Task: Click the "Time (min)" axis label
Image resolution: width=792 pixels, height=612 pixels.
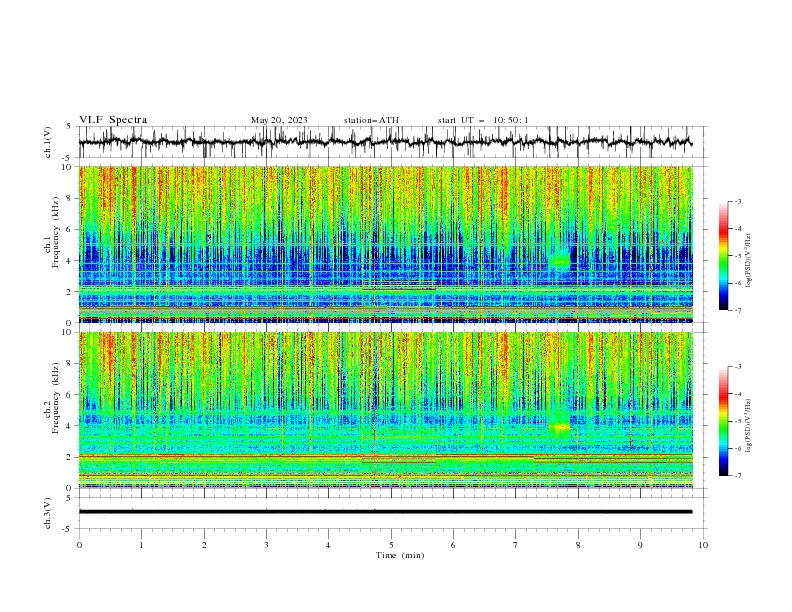Action: tap(400, 555)
